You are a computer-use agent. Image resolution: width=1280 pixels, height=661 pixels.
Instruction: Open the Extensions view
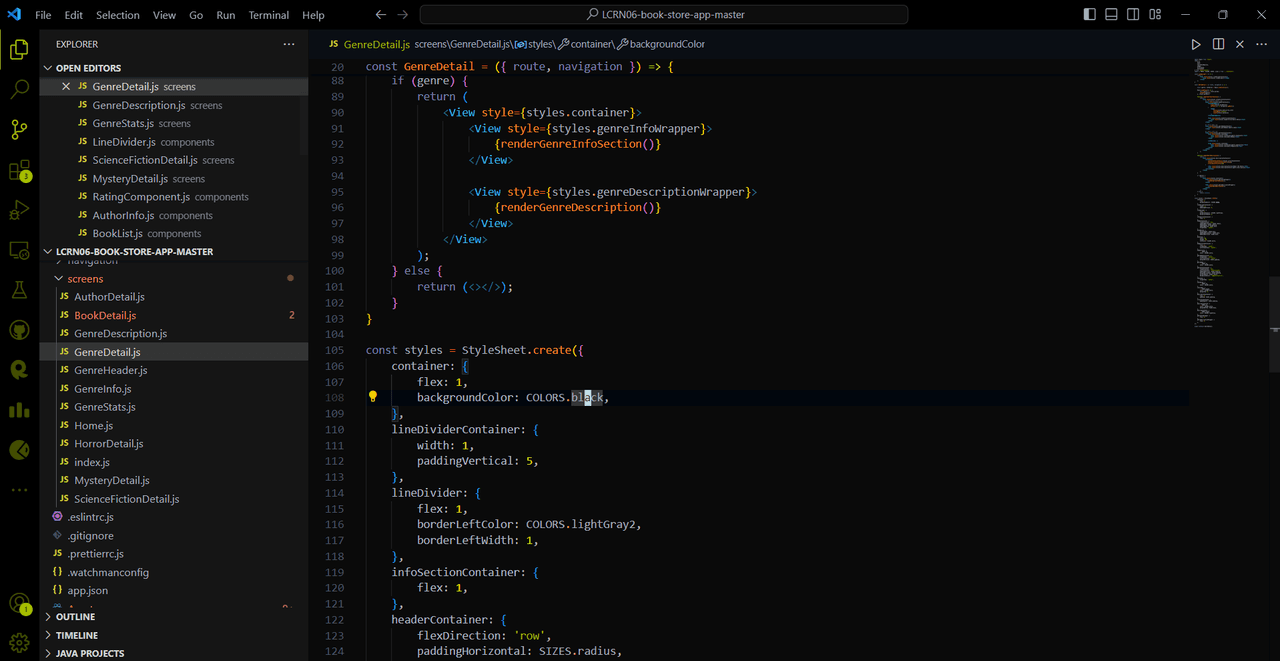pyautogui.click(x=19, y=171)
